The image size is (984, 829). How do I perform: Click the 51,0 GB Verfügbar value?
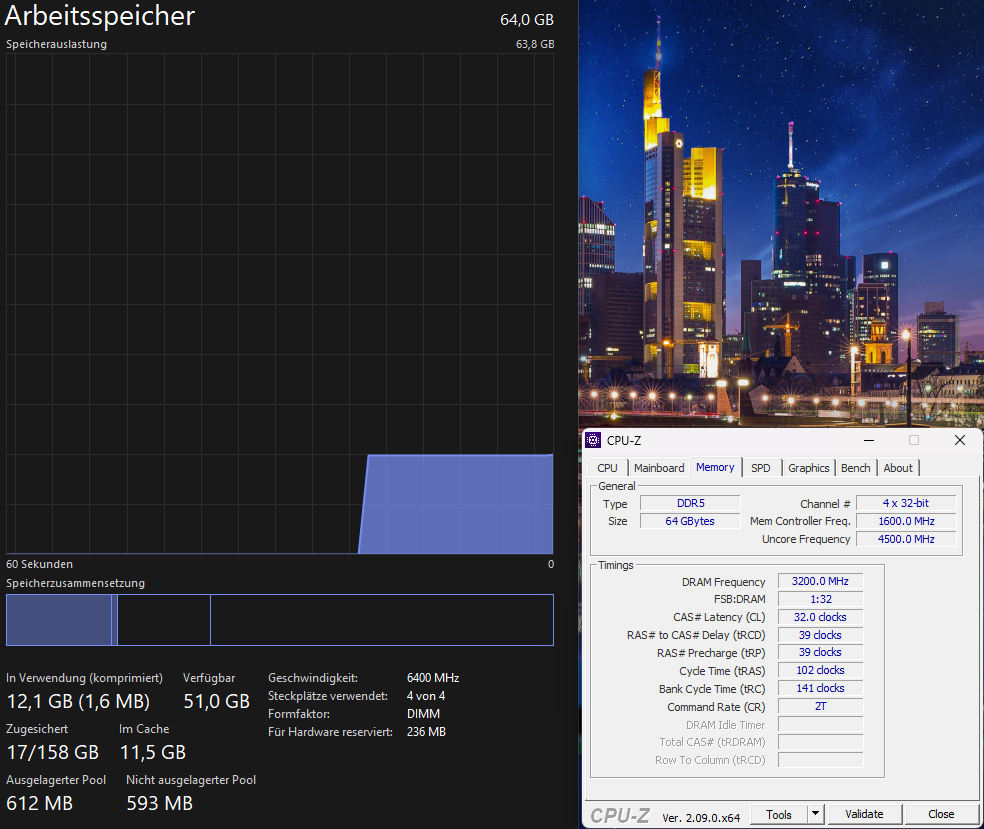(217, 701)
